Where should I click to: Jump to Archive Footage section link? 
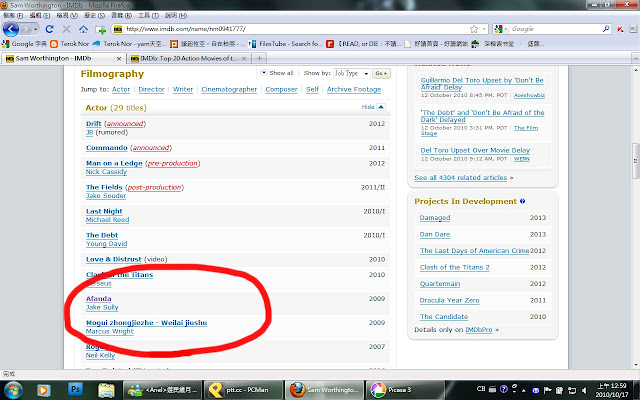coord(354,89)
